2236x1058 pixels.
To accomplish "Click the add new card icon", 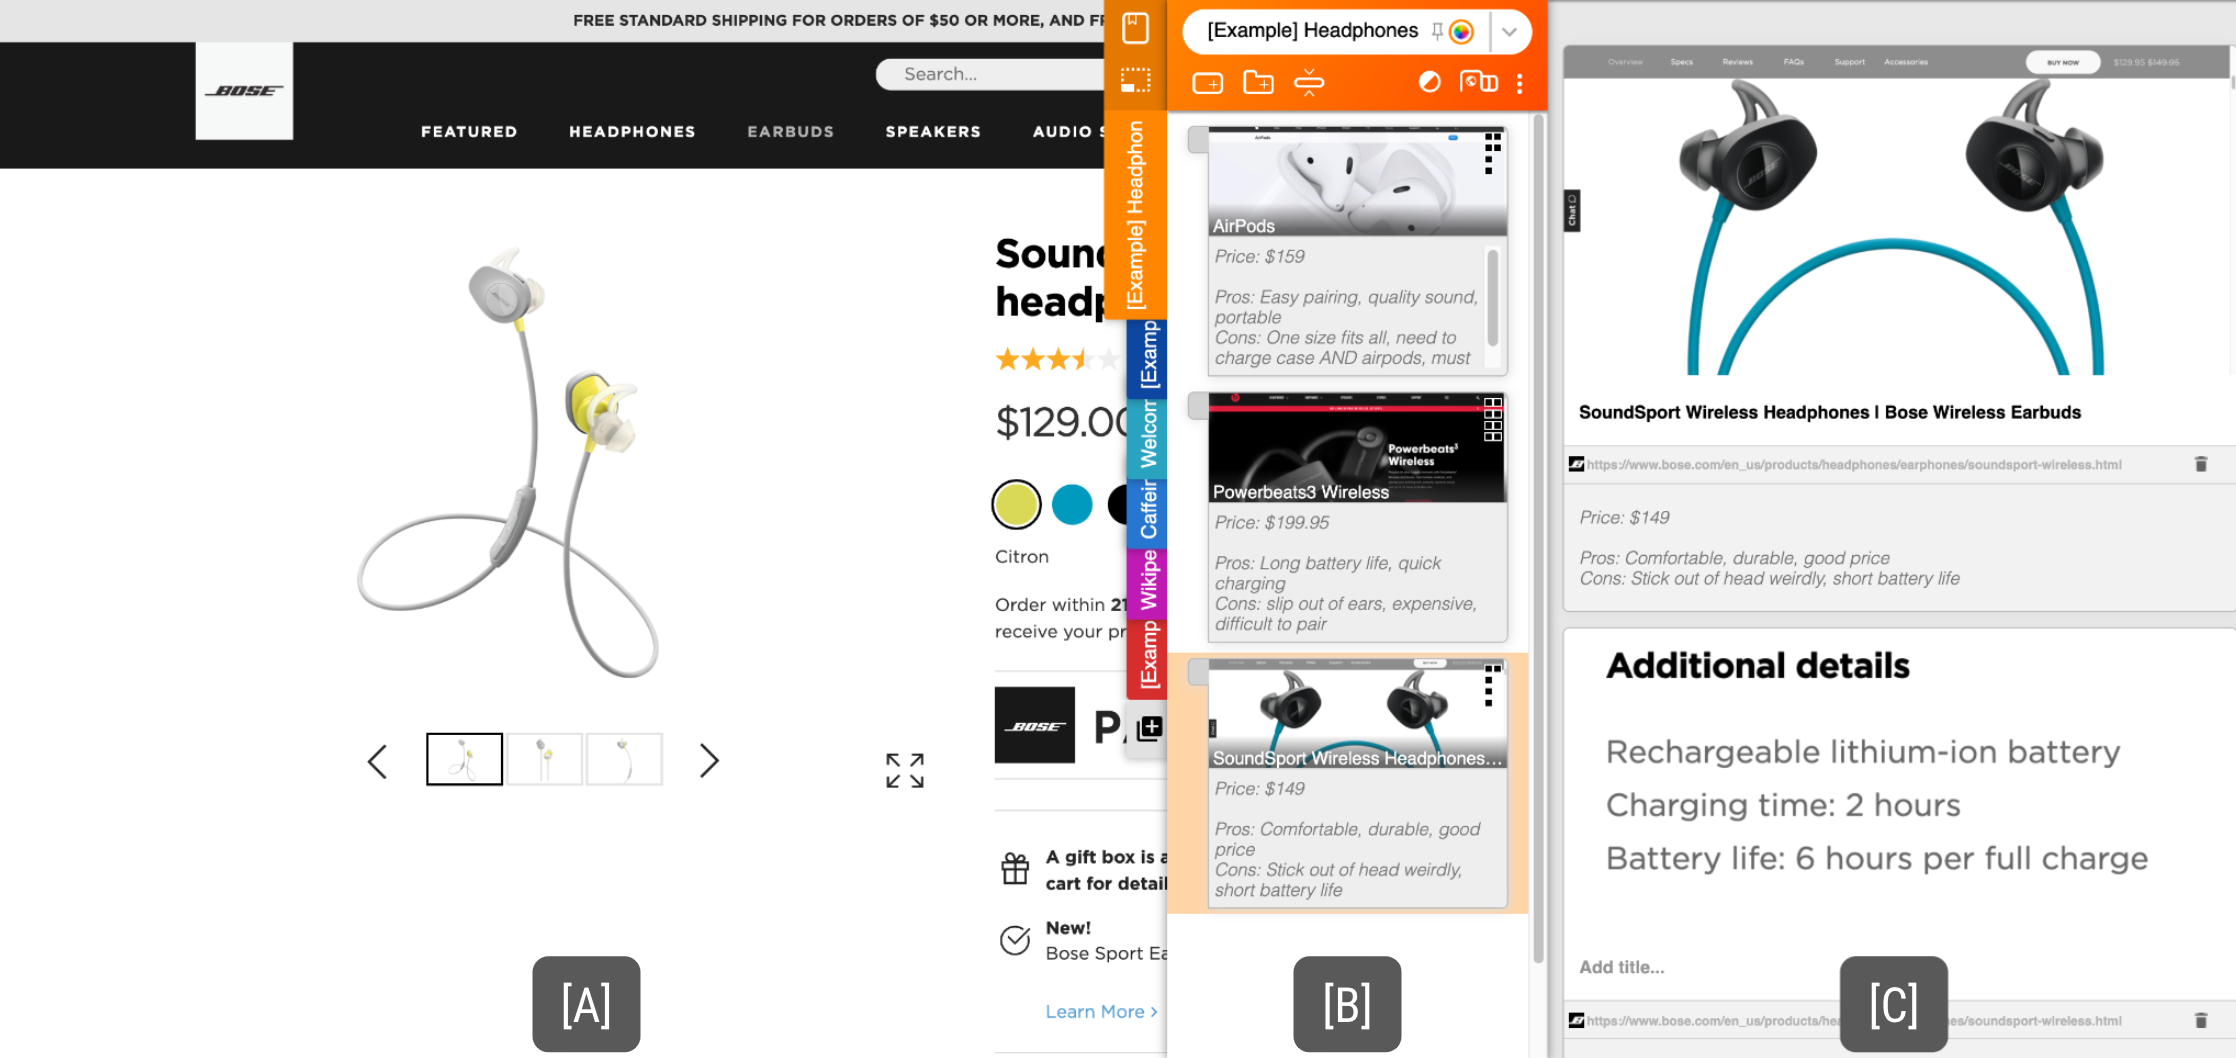I will coord(1208,83).
